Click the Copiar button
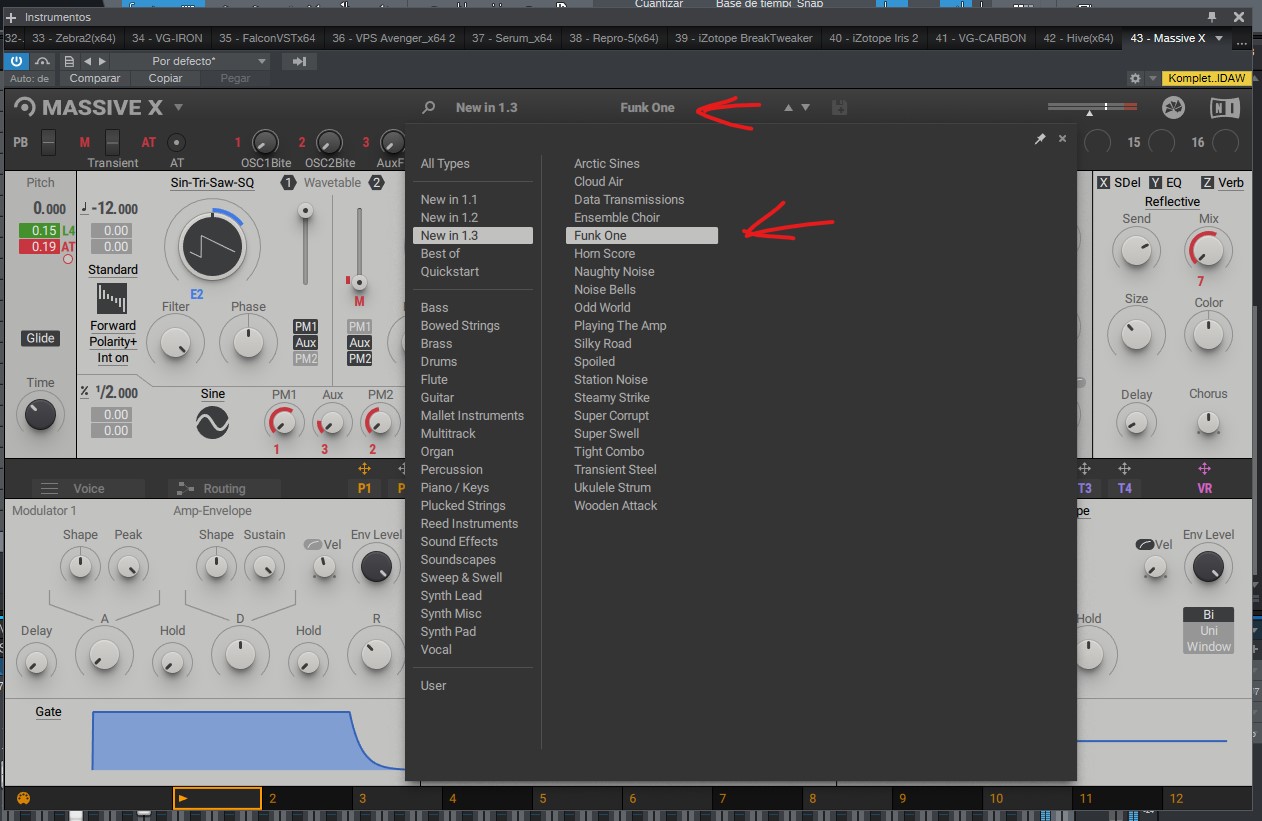The image size is (1262, 821). click(165, 78)
